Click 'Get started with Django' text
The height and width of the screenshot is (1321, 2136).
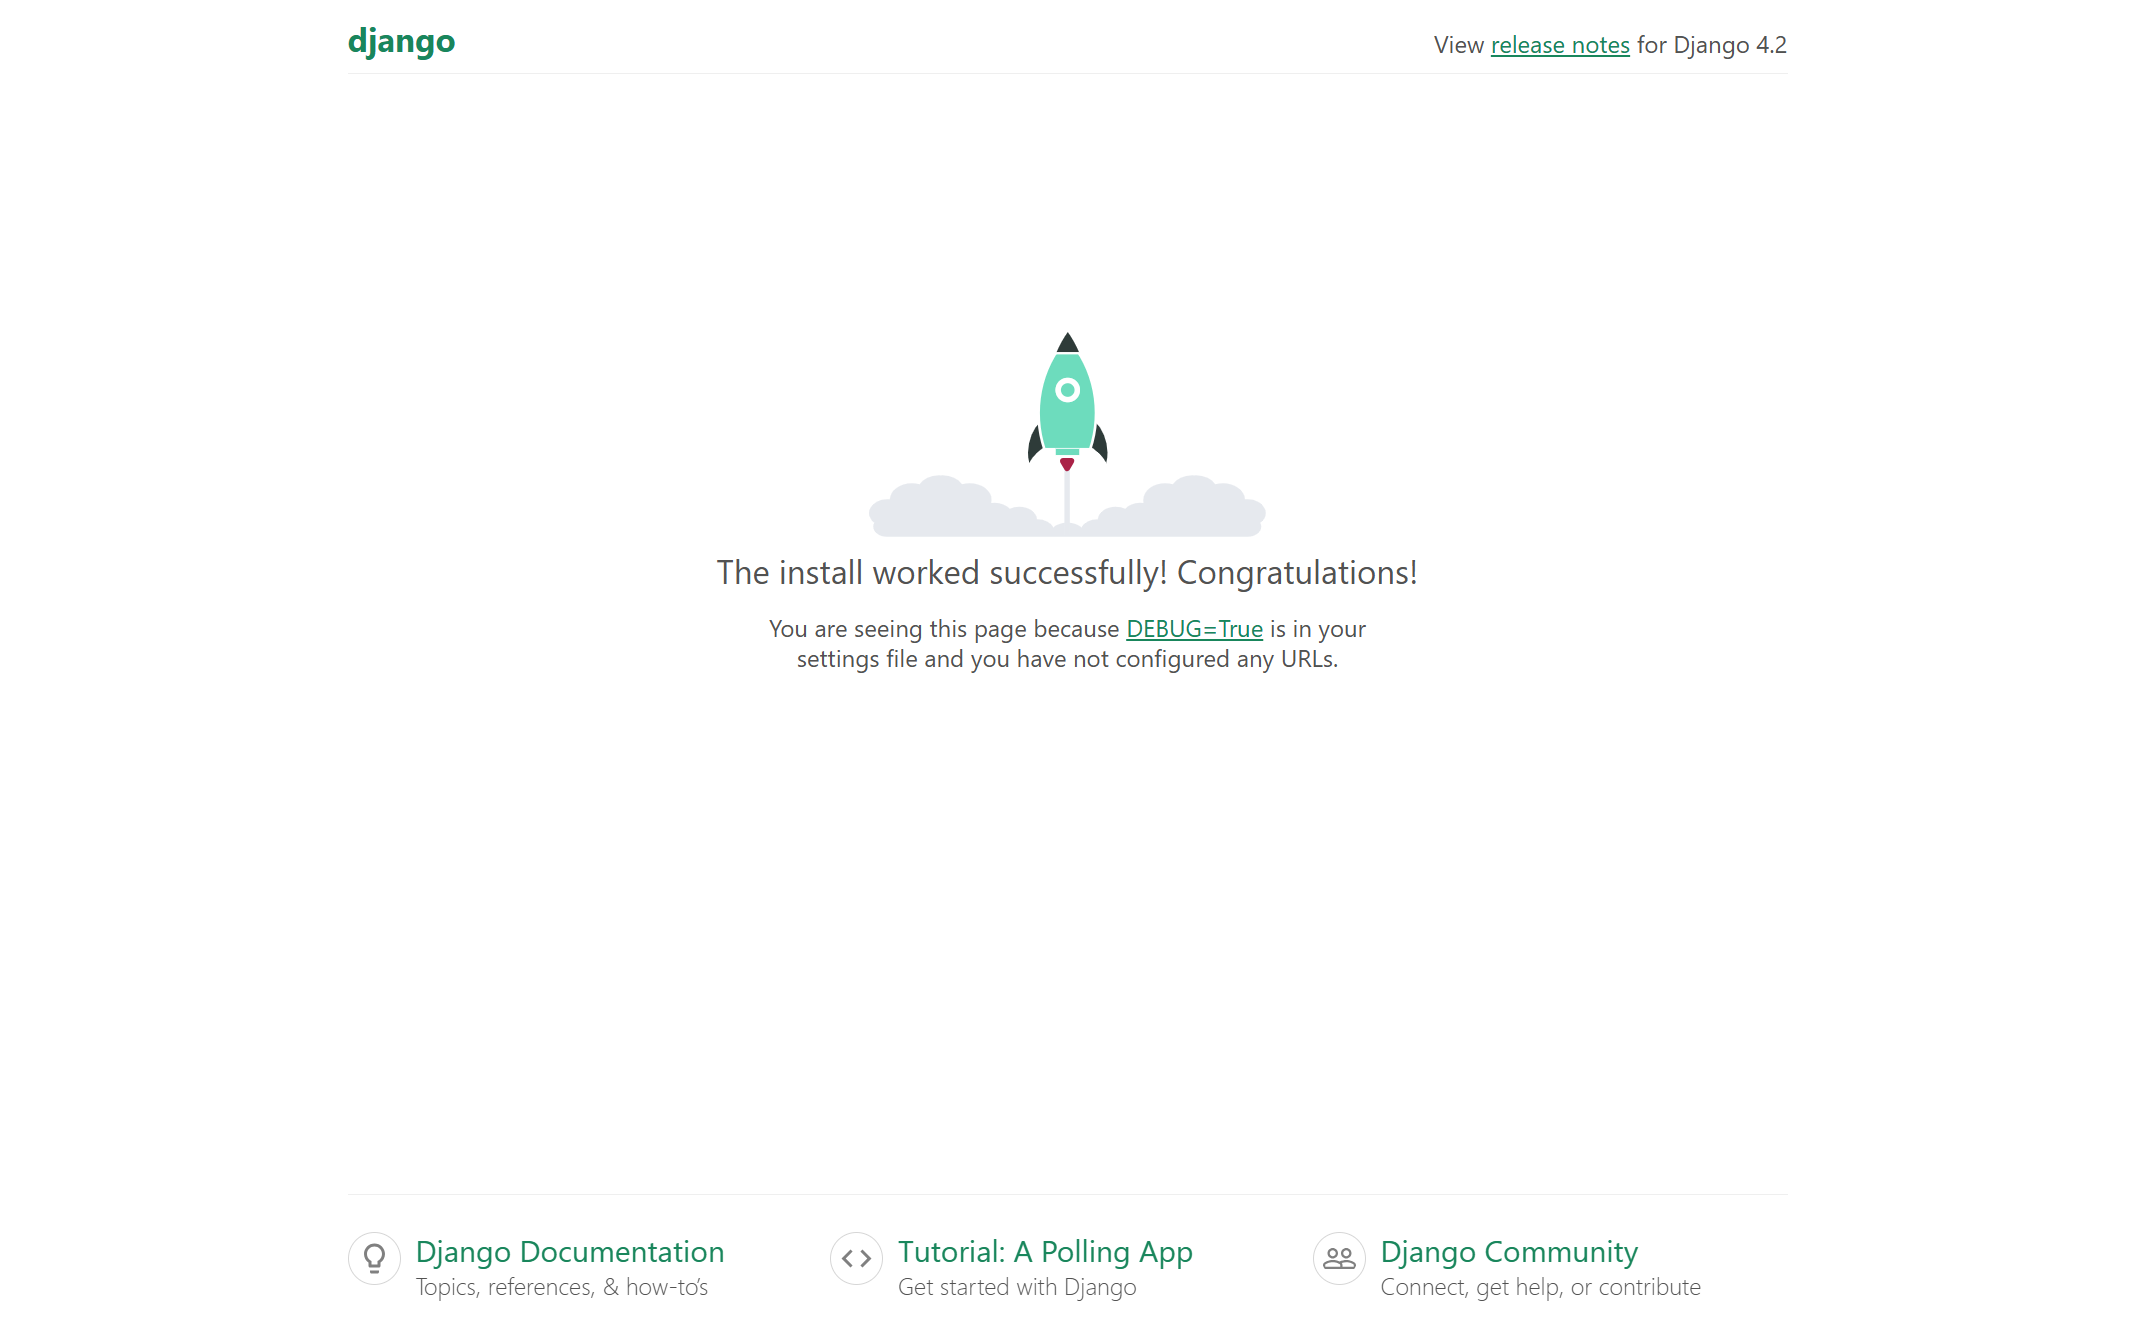click(1017, 1287)
